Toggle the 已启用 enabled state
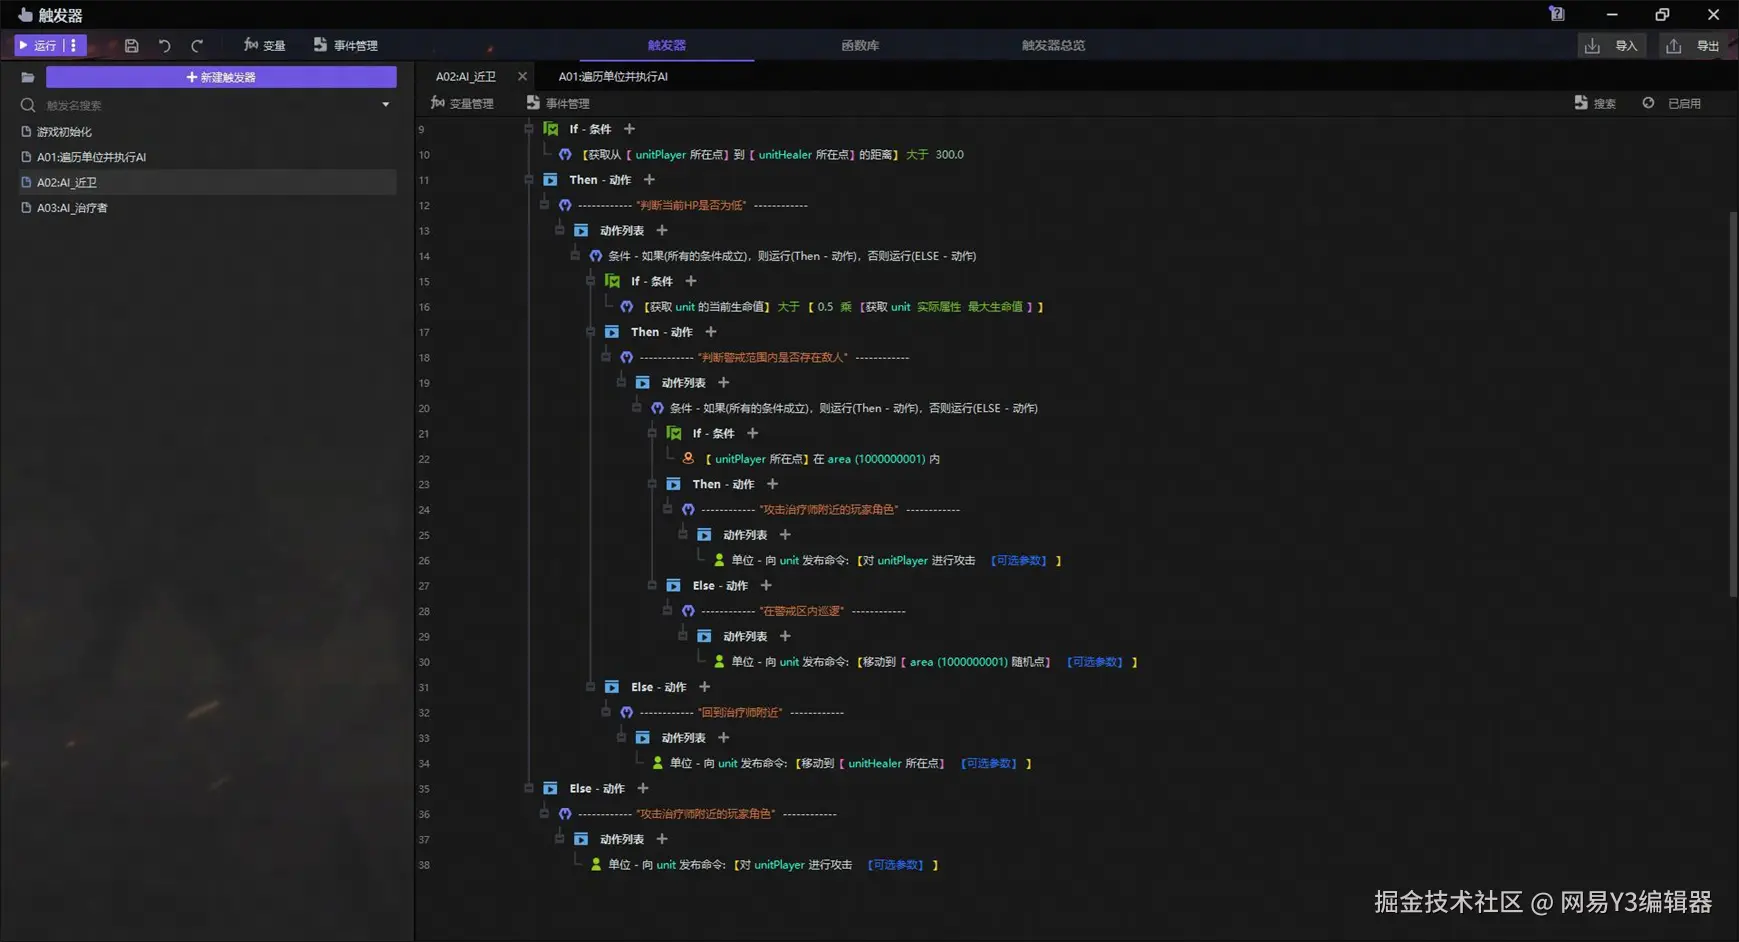1739x942 pixels. (x=1672, y=103)
